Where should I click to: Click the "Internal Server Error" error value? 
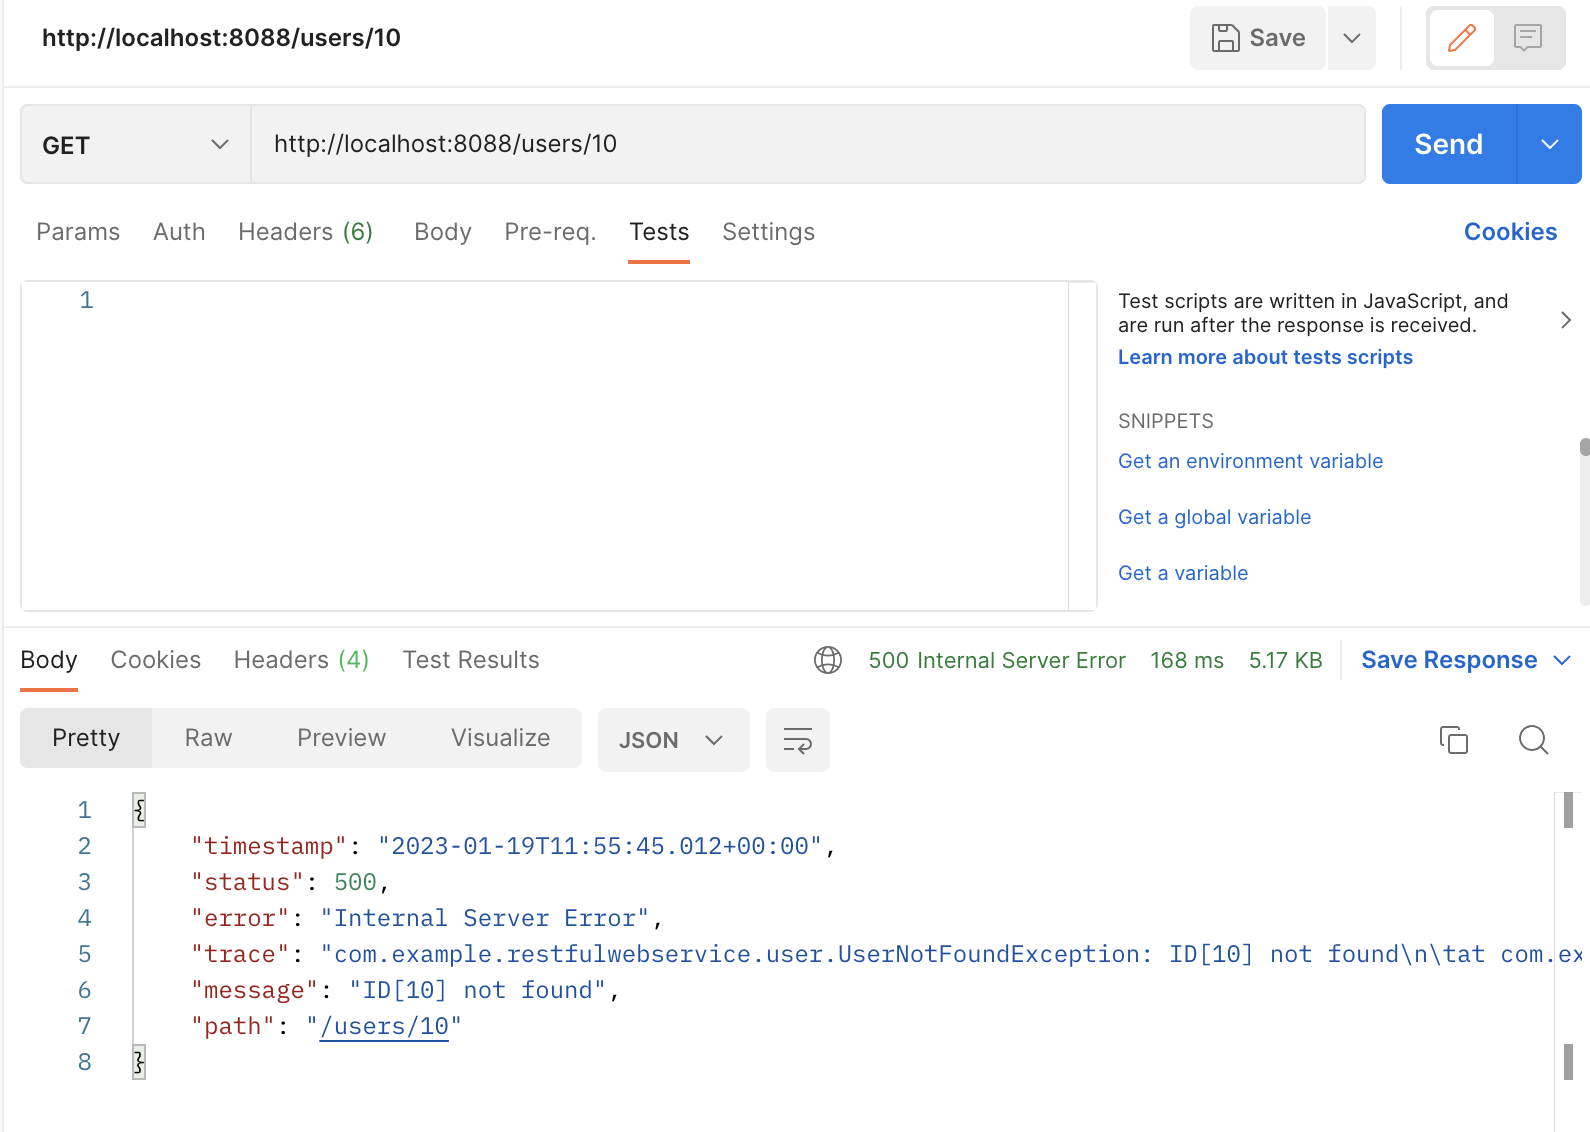pos(485,918)
